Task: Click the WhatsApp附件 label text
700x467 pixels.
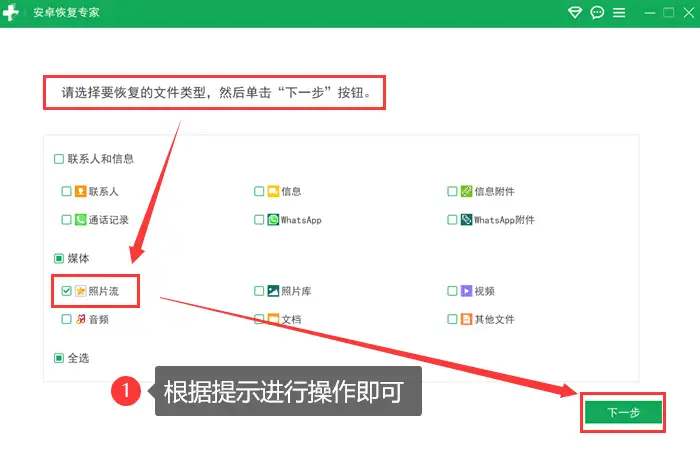Action: tap(504, 220)
